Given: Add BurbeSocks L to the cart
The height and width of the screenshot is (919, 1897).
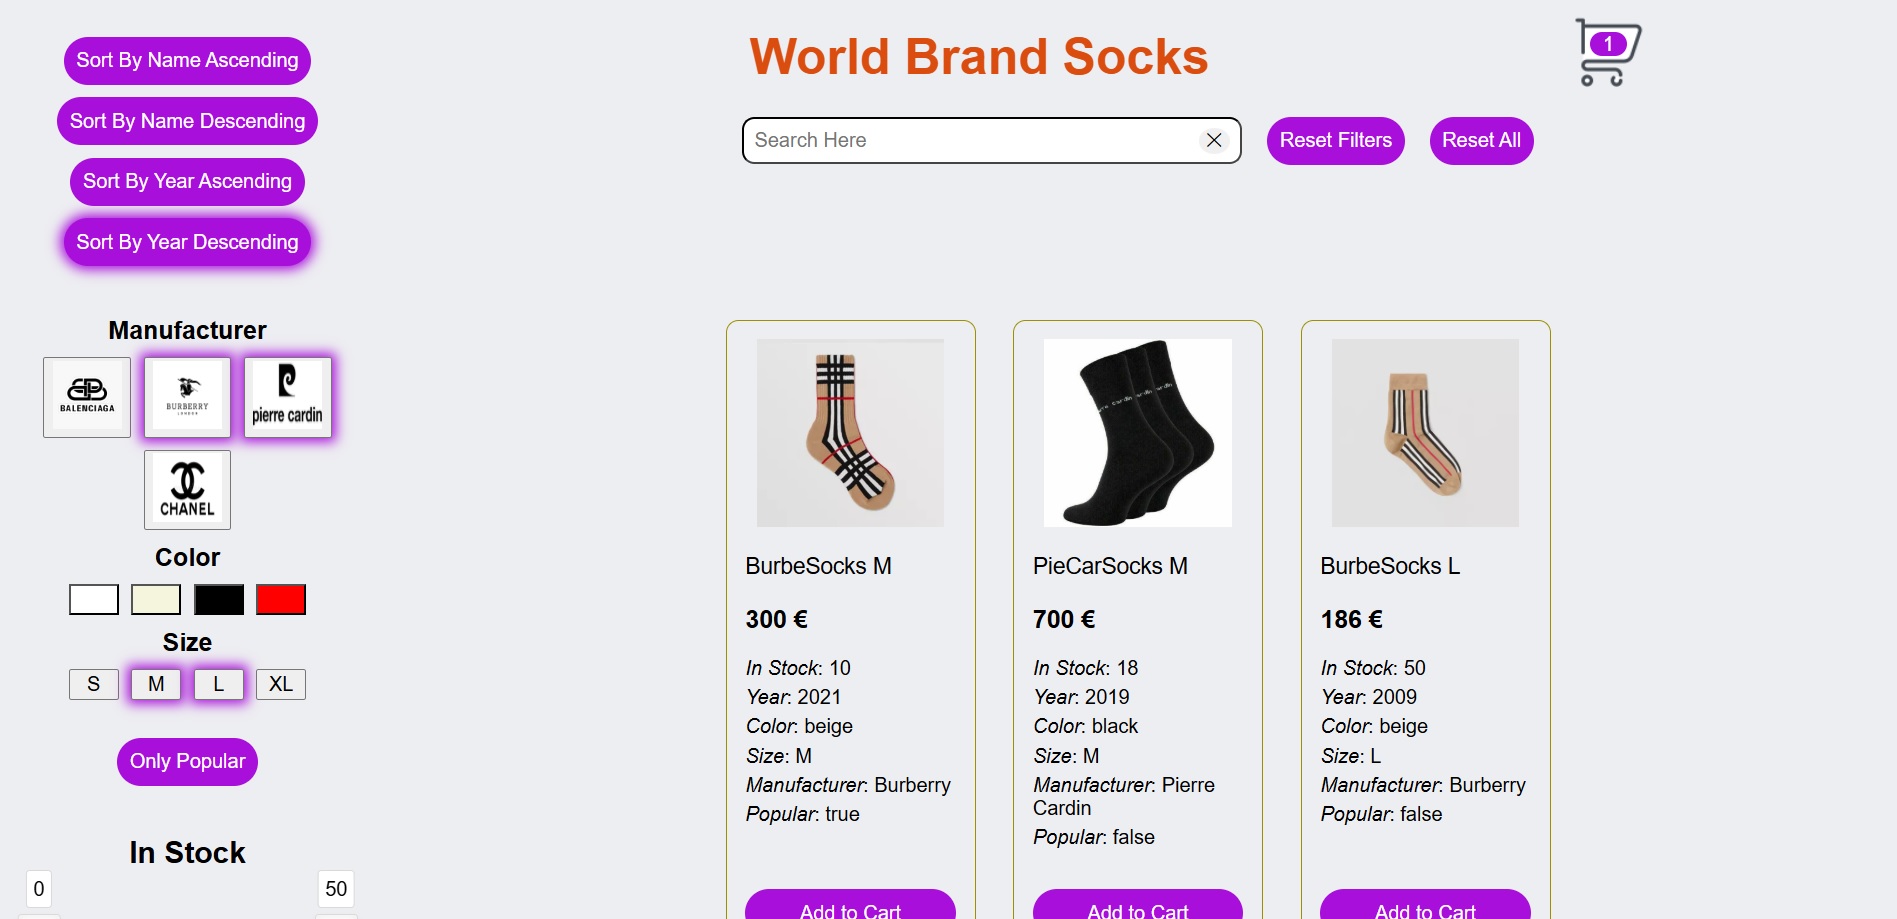Looking at the screenshot, I should point(1424,908).
